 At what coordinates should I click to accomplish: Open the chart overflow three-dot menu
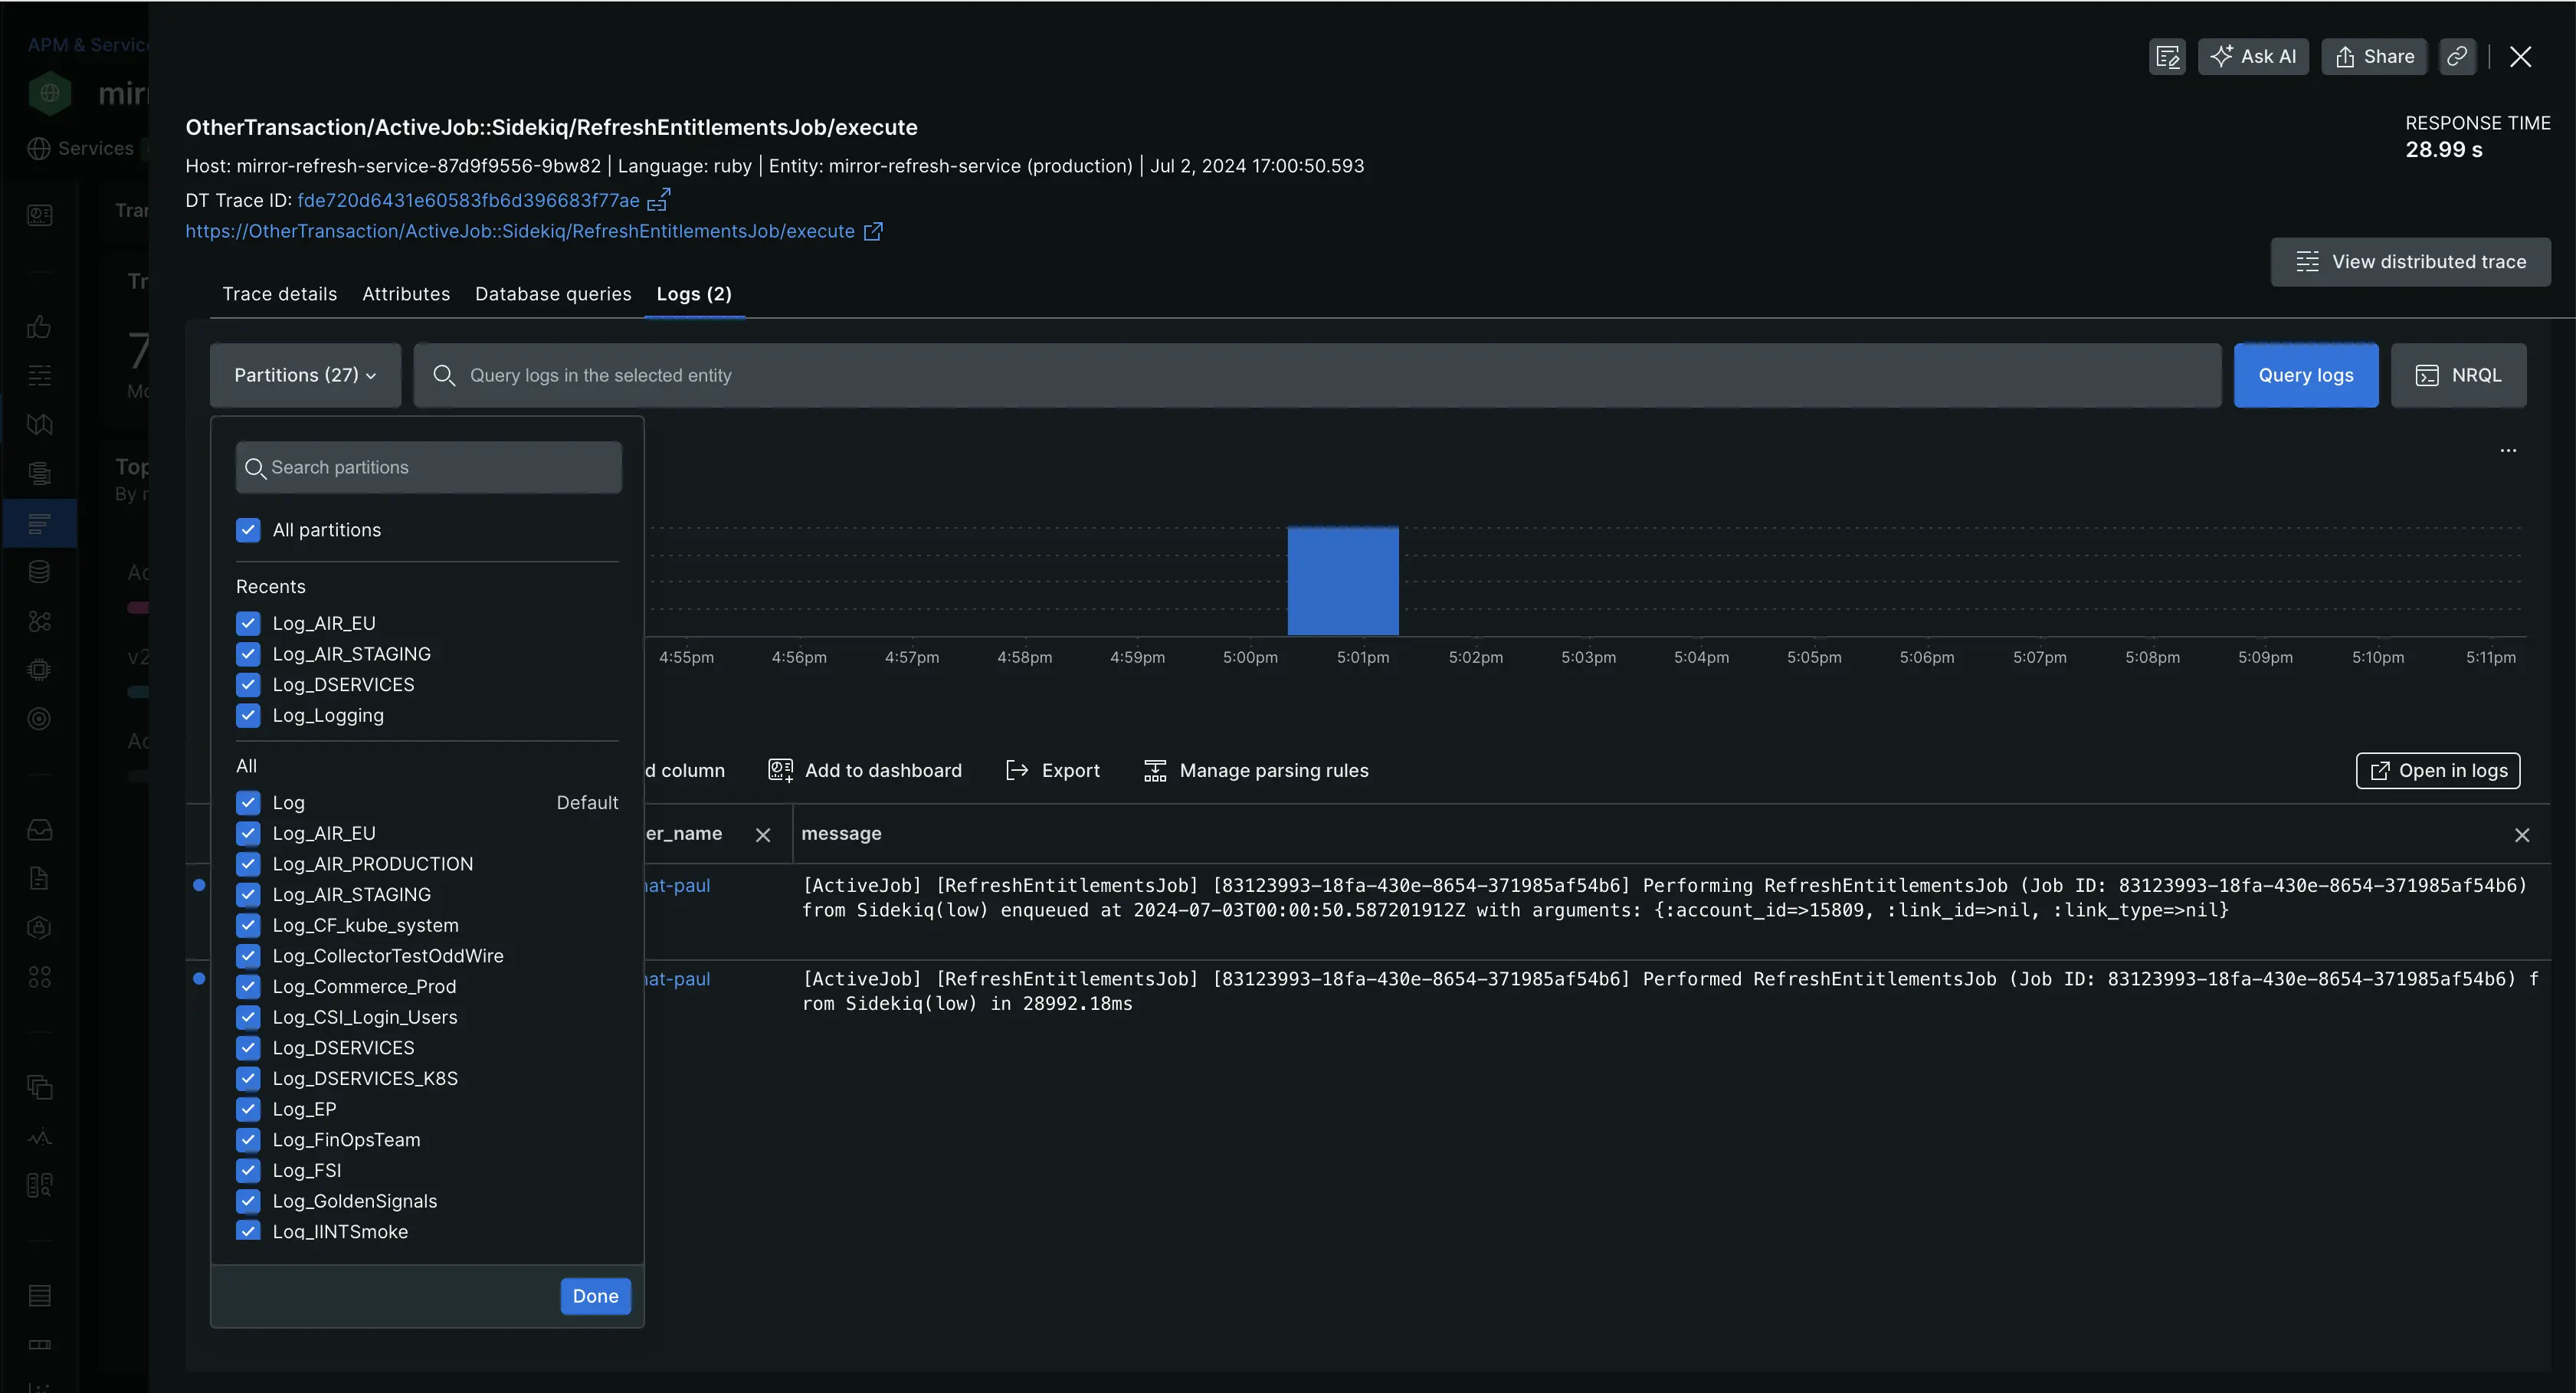[x=2509, y=451]
